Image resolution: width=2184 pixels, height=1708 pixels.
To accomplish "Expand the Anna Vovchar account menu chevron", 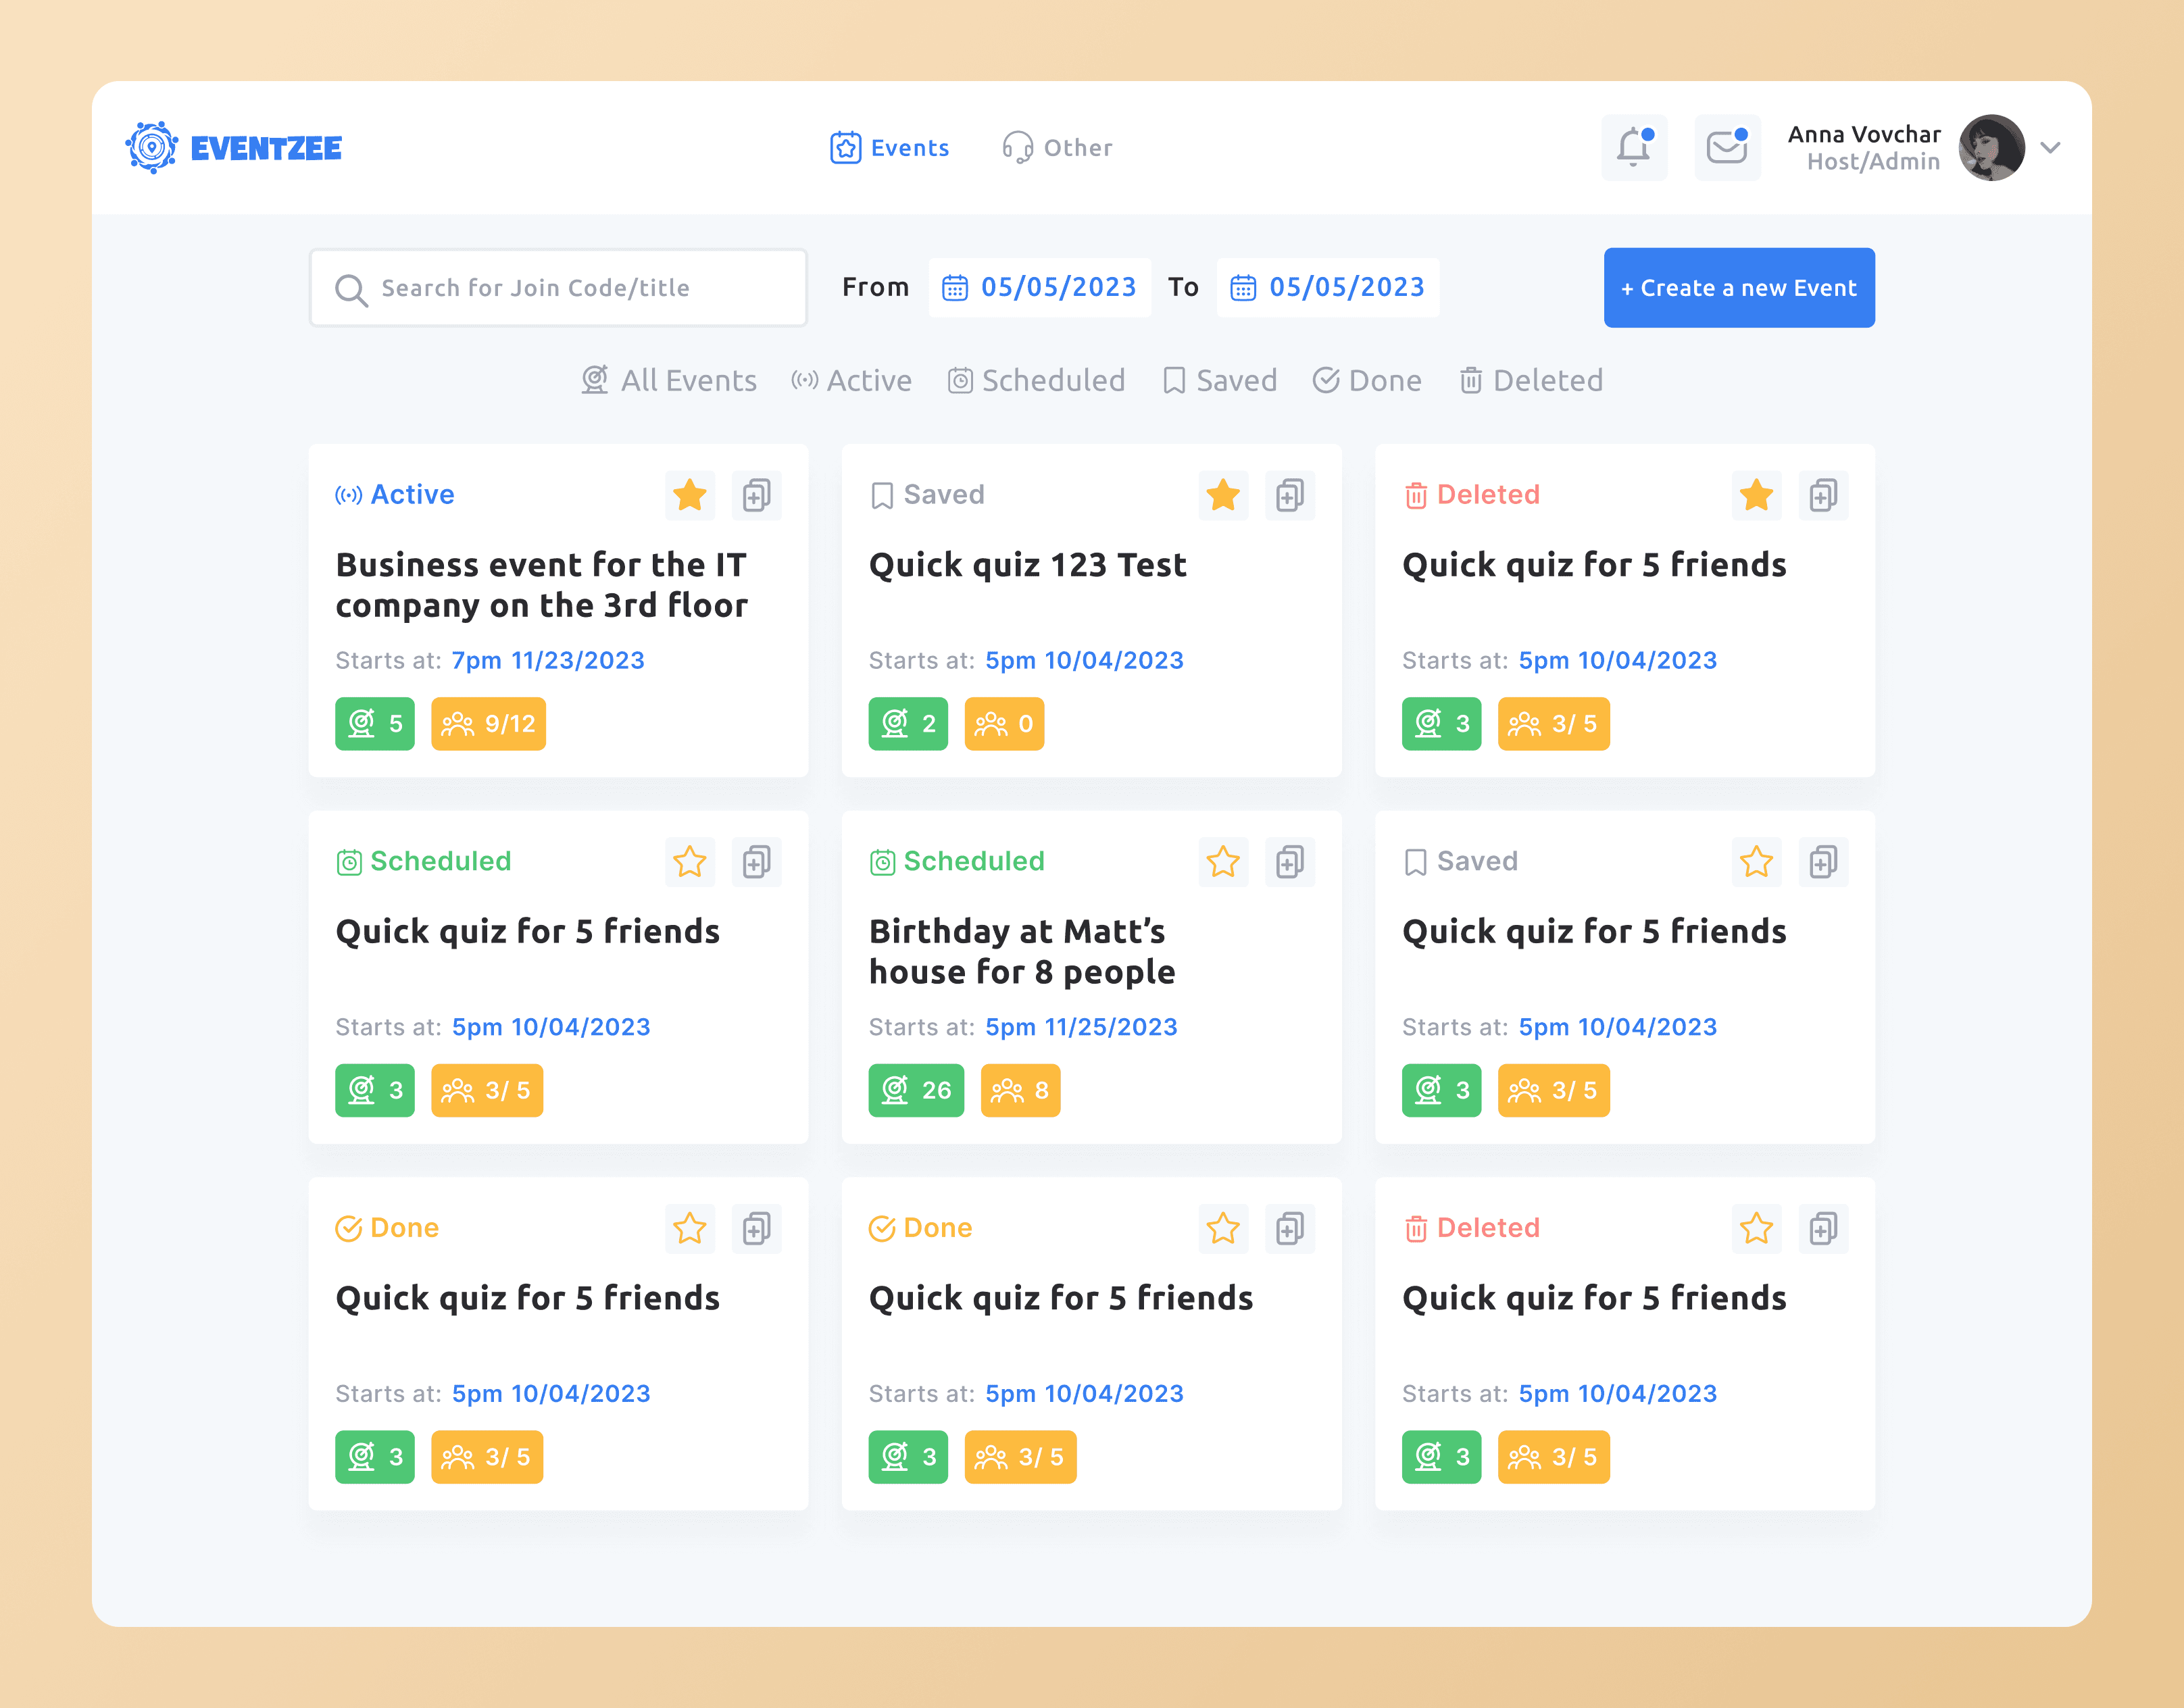I will click(x=2051, y=148).
